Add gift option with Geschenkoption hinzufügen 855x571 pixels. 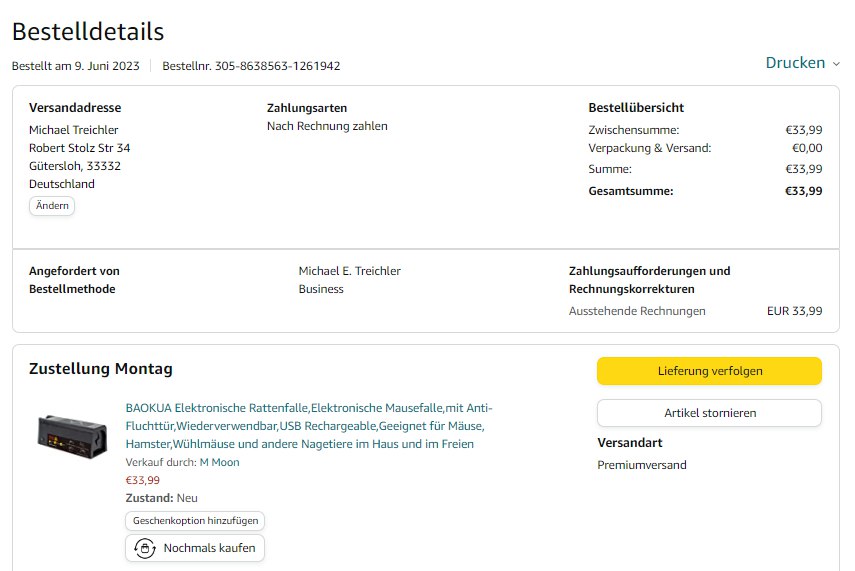pos(195,521)
